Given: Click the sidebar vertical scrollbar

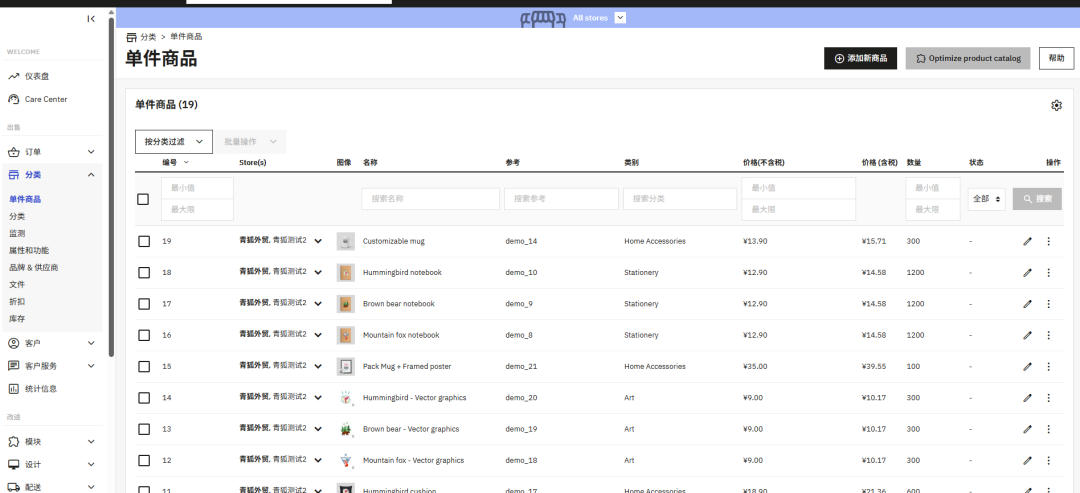Looking at the screenshot, I should point(112,186).
